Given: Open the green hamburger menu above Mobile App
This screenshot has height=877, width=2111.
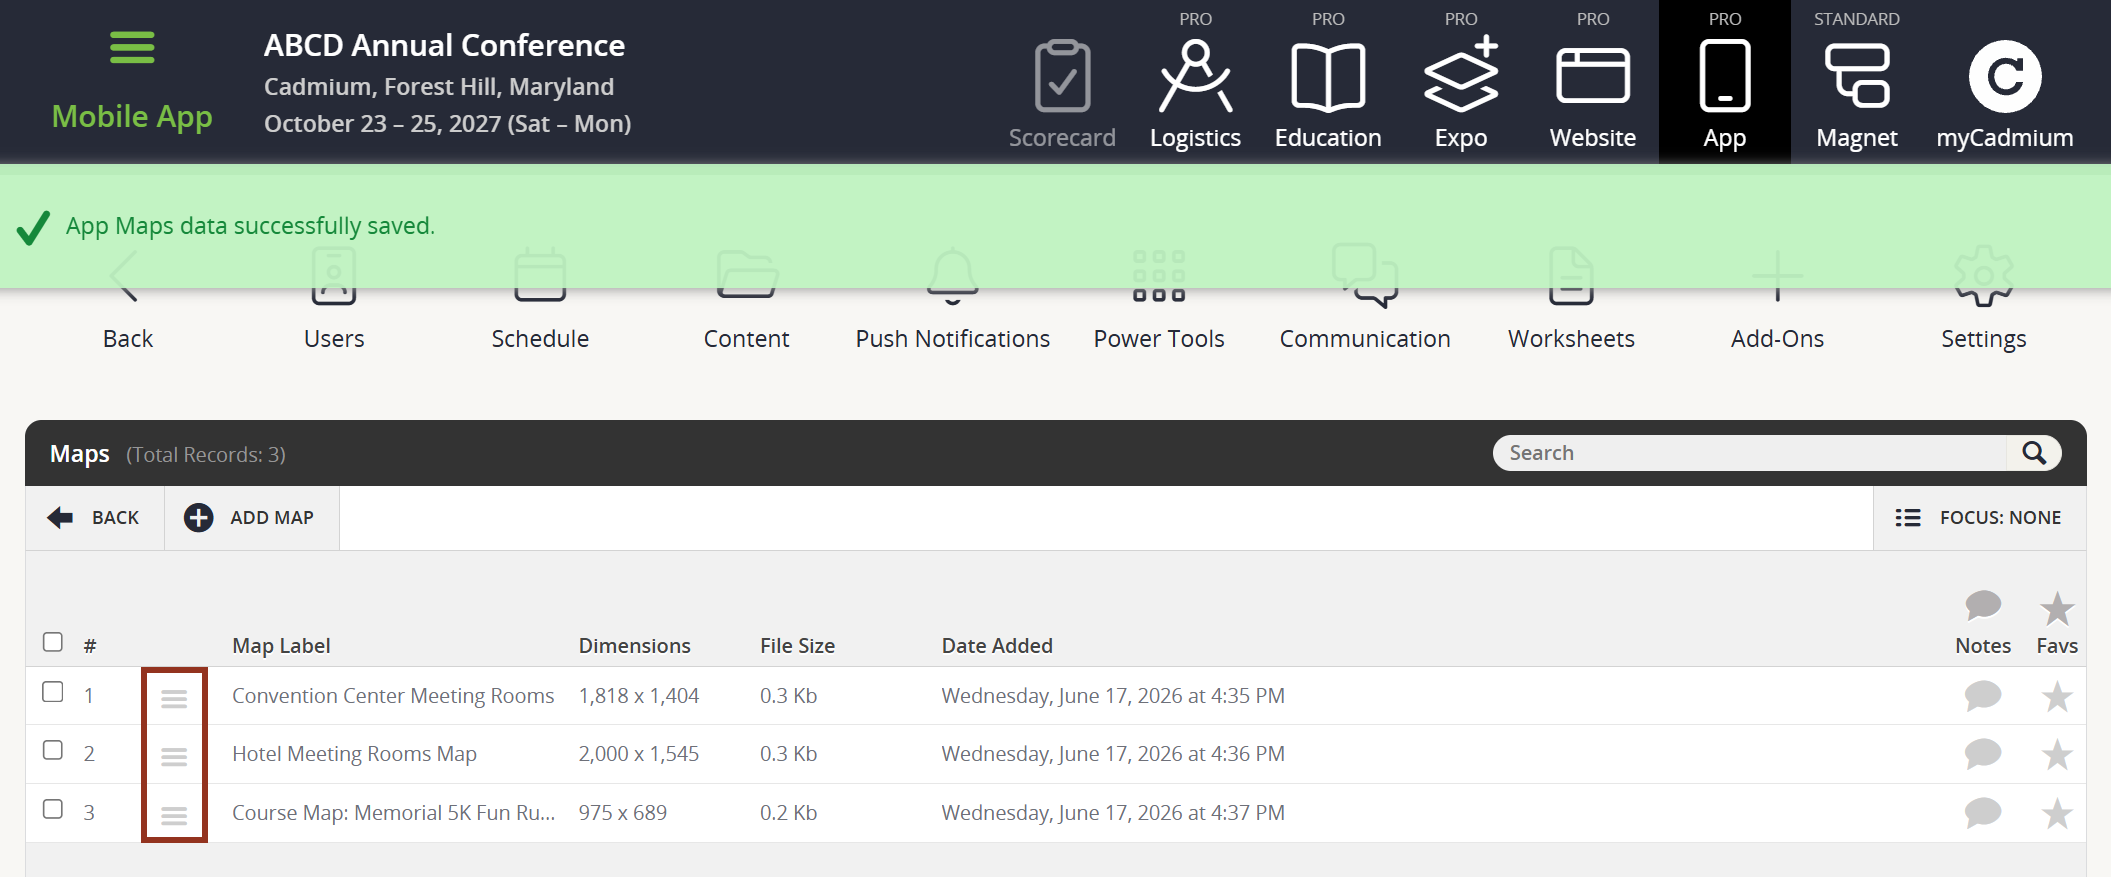Looking at the screenshot, I should click(x=132, y=47).
